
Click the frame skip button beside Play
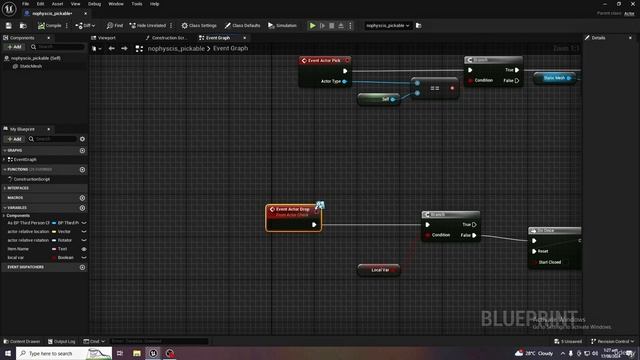322,26
